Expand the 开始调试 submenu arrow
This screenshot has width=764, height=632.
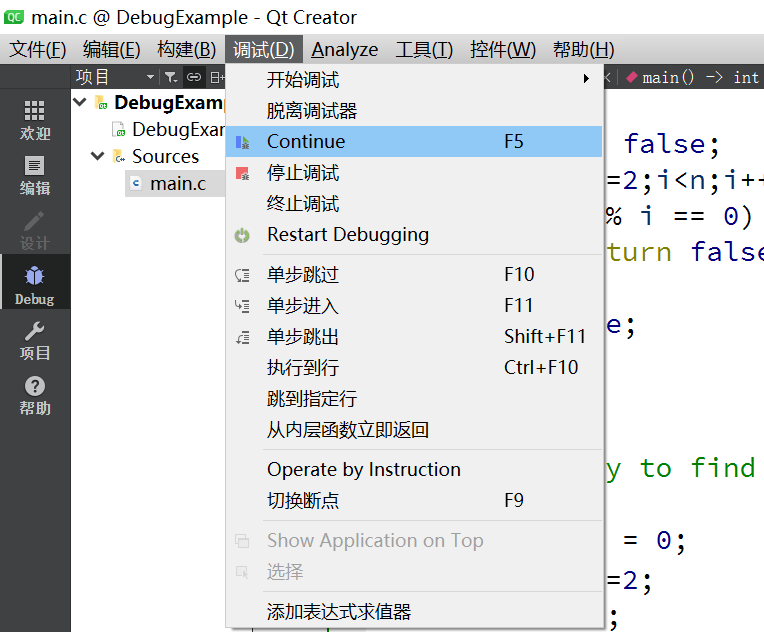click(586, 79)
